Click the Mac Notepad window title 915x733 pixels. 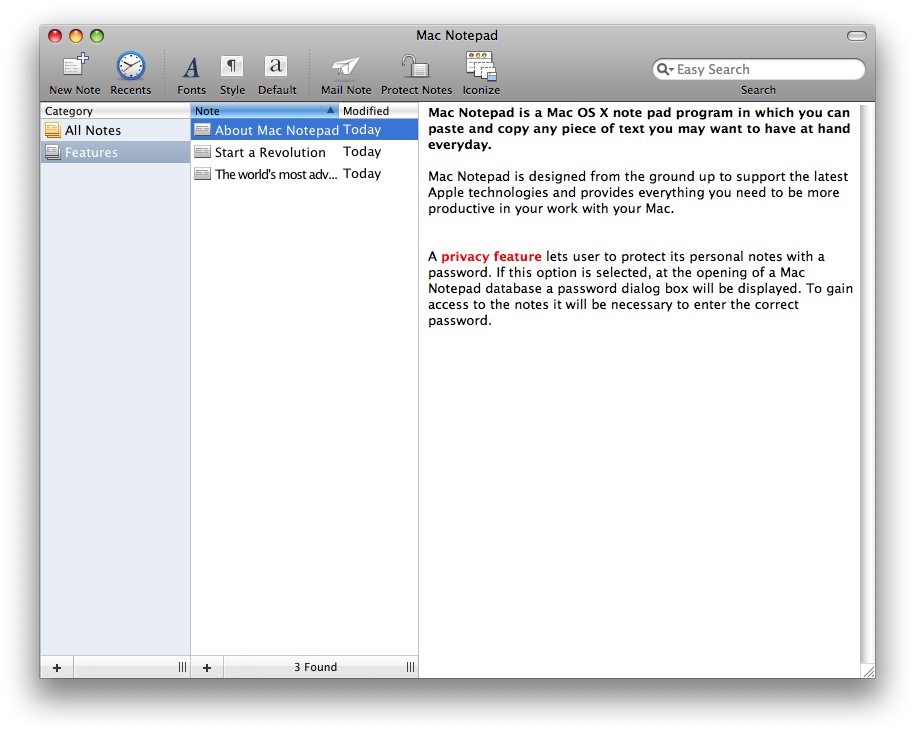tap(457, 36)
